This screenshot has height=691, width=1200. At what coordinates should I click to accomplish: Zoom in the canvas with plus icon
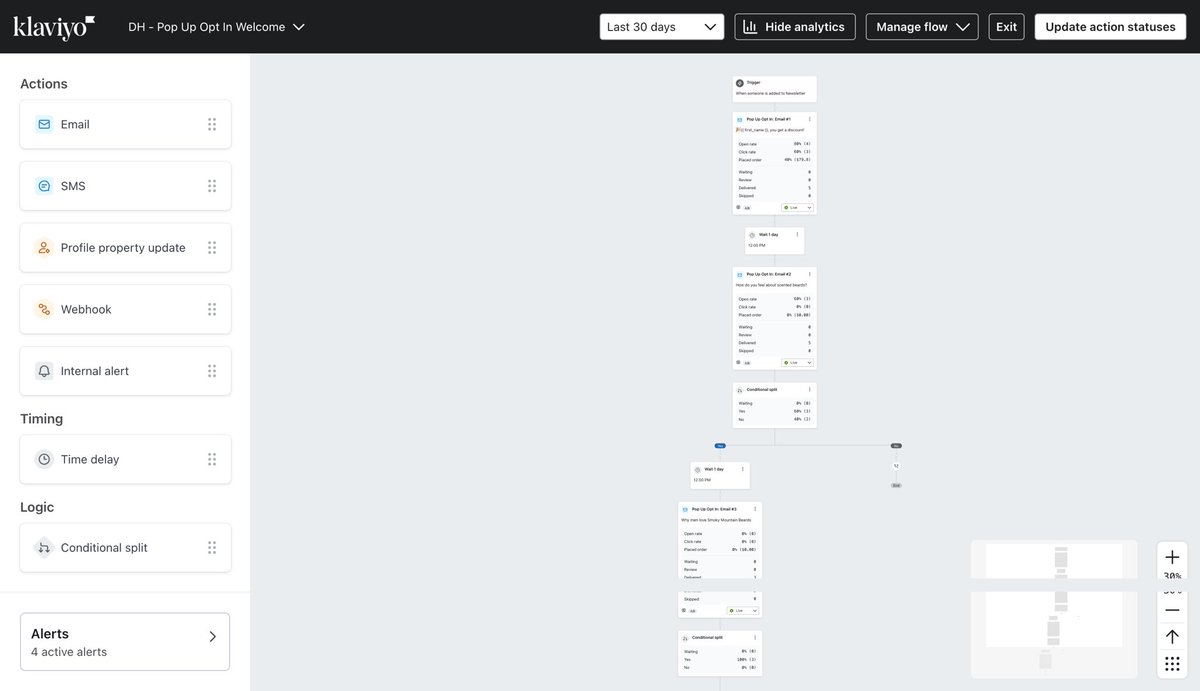tap(1172, 557)
